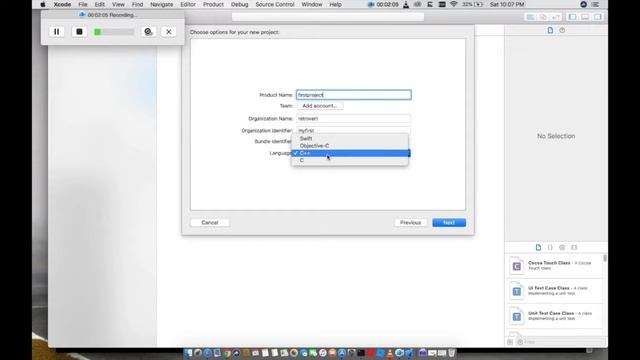Pause the screen recording

[57, 32]
